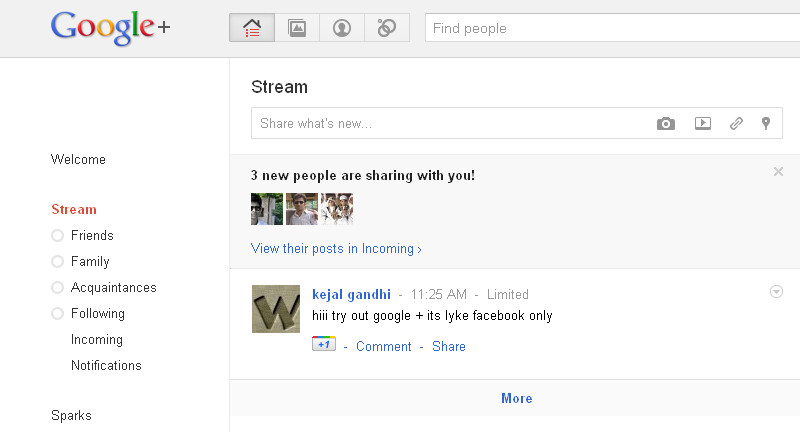Open Notifications in the sidebar
This screenshot has height=432, width=800.
(x=106, y=365)
